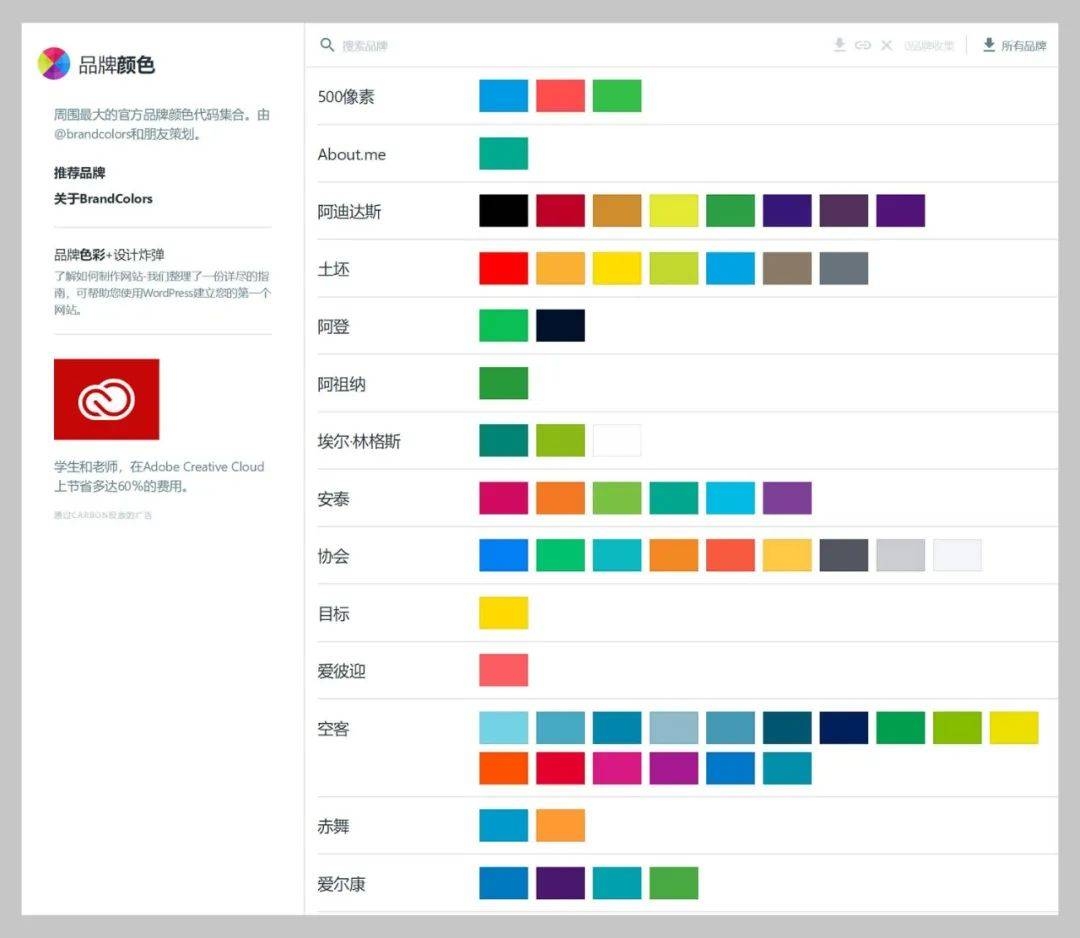This screenshot has height=938, width=1080.
Task: Click the download icon in the toolbar
Action: tap(839, 45)
